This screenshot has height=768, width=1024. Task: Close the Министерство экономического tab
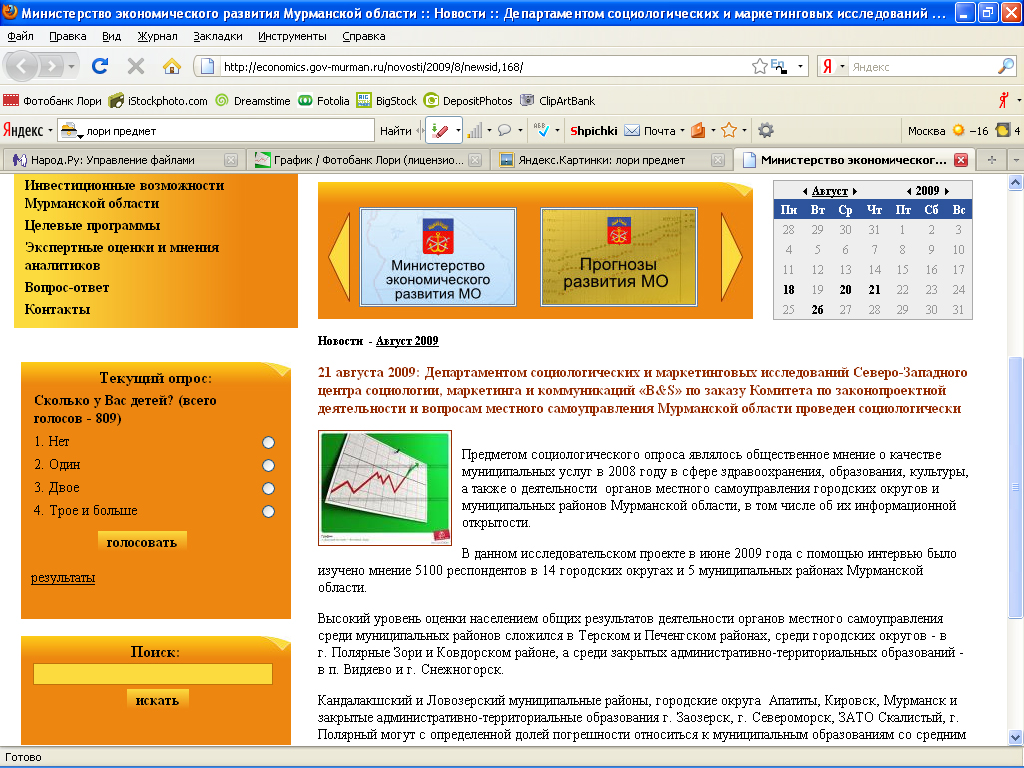[x=961, y=160]
